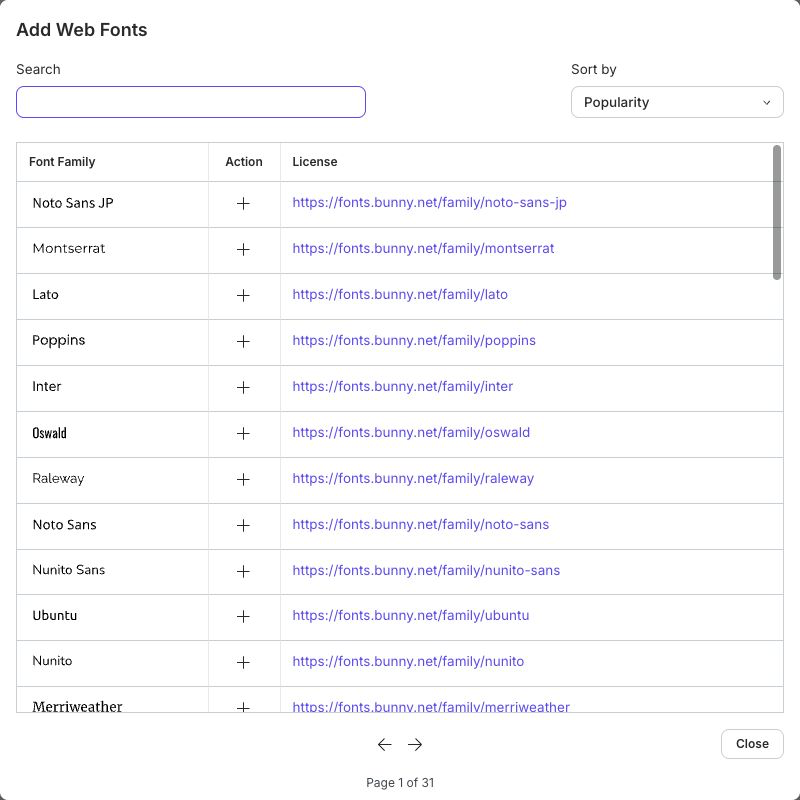Go to next page arrow
The width and height of the screenshot is (800, 800).
click(415, 744)
